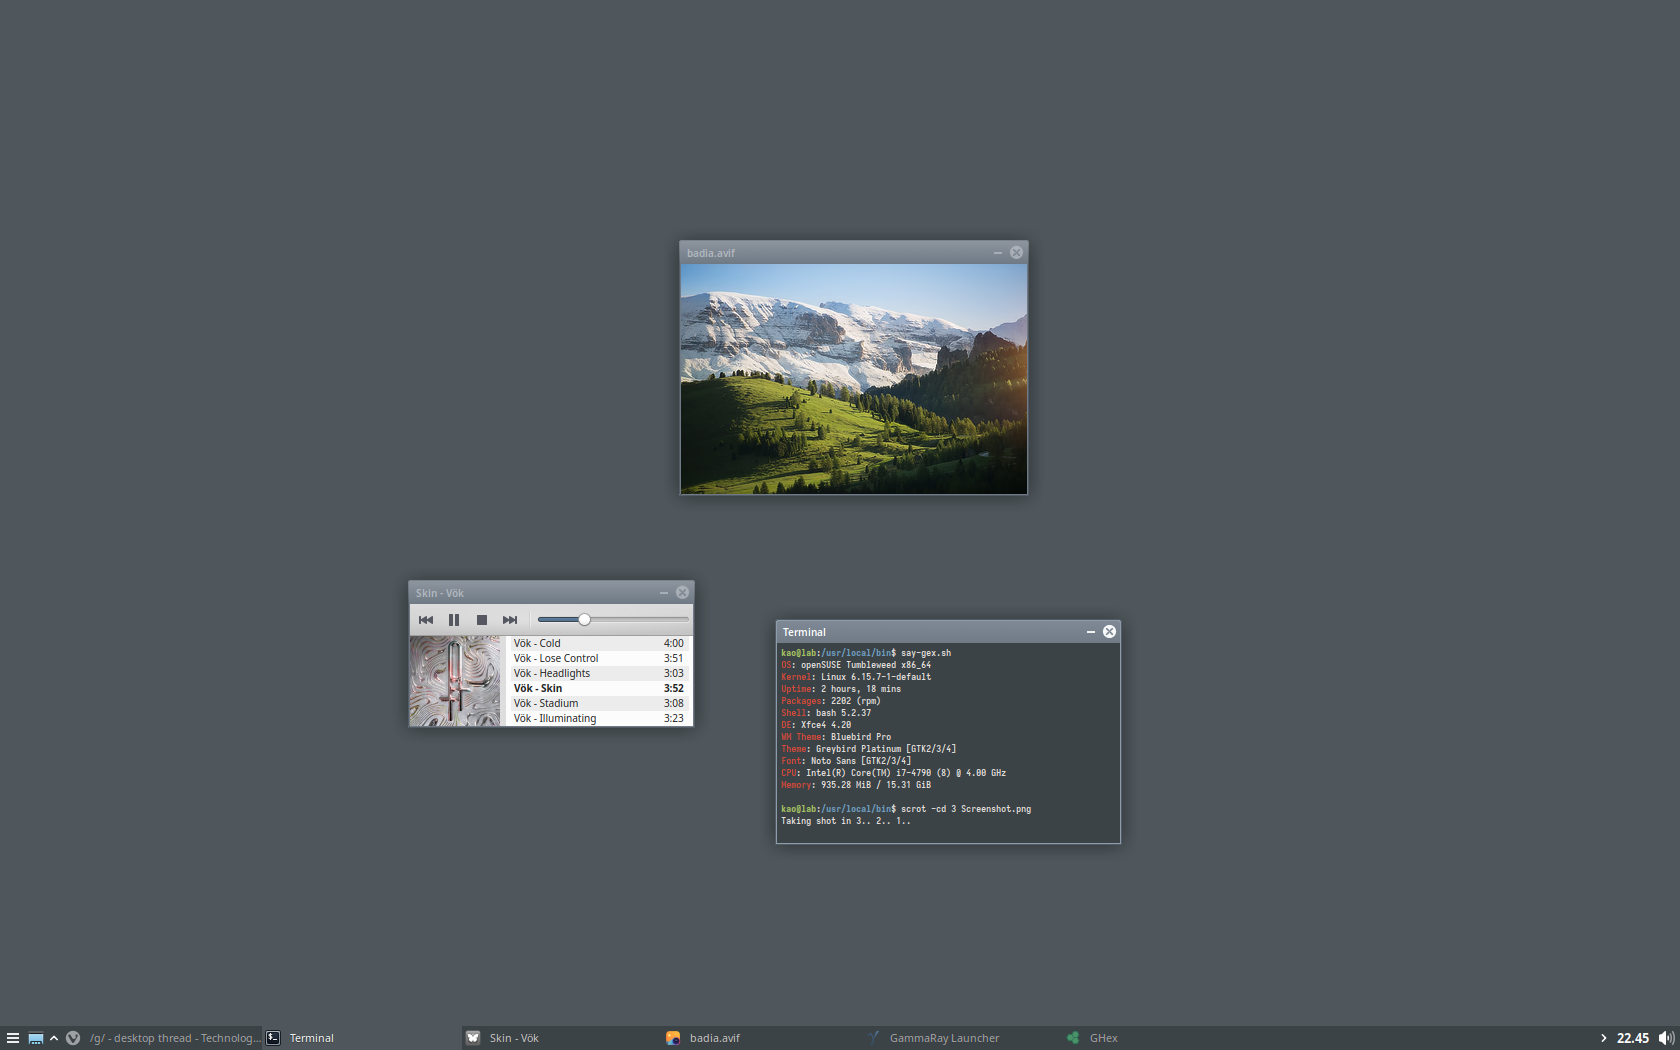Click the album art in the music player
This screenshot has width=1680, height=1050.
point(455,681)
